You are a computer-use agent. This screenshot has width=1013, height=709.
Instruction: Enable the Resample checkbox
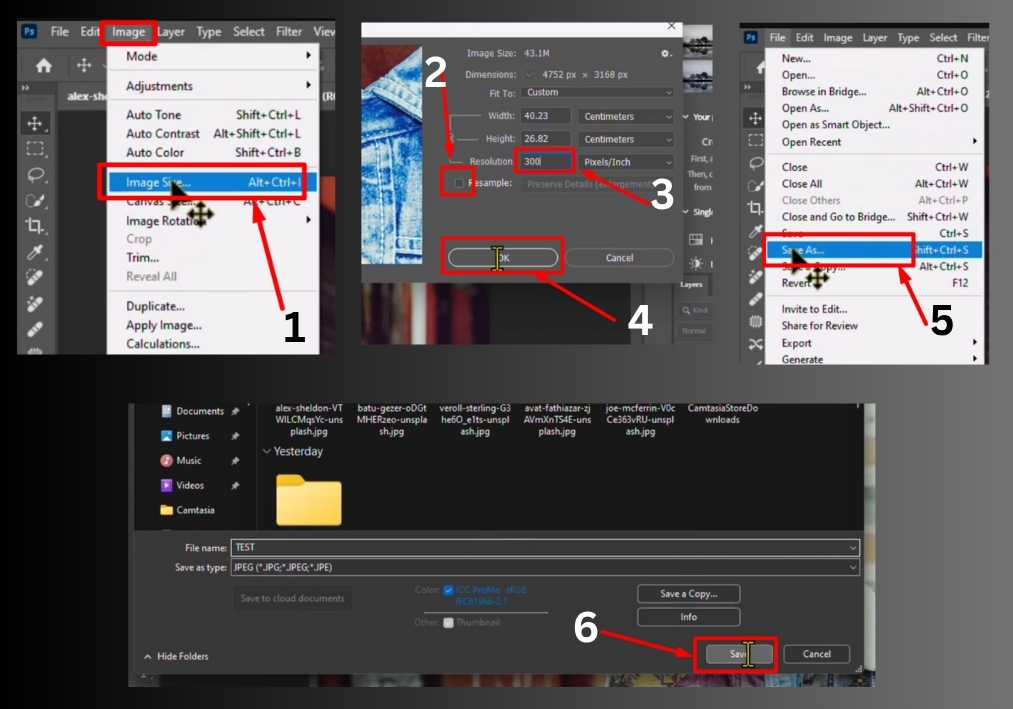tap(459, 183)
